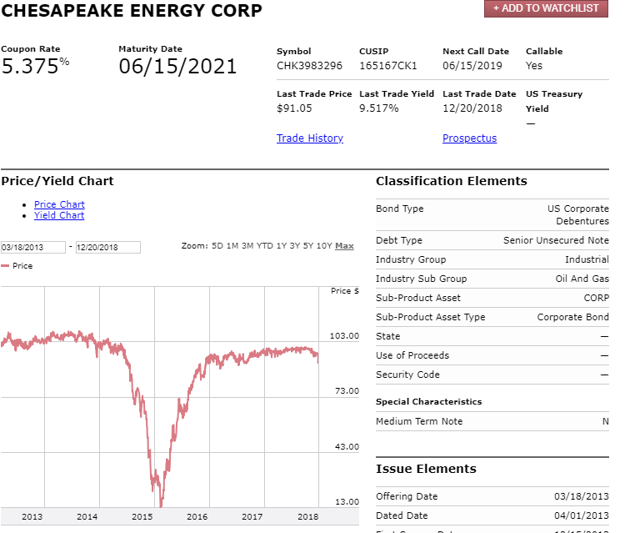Click the last trade date 12/20/2018

pos(472,108)
